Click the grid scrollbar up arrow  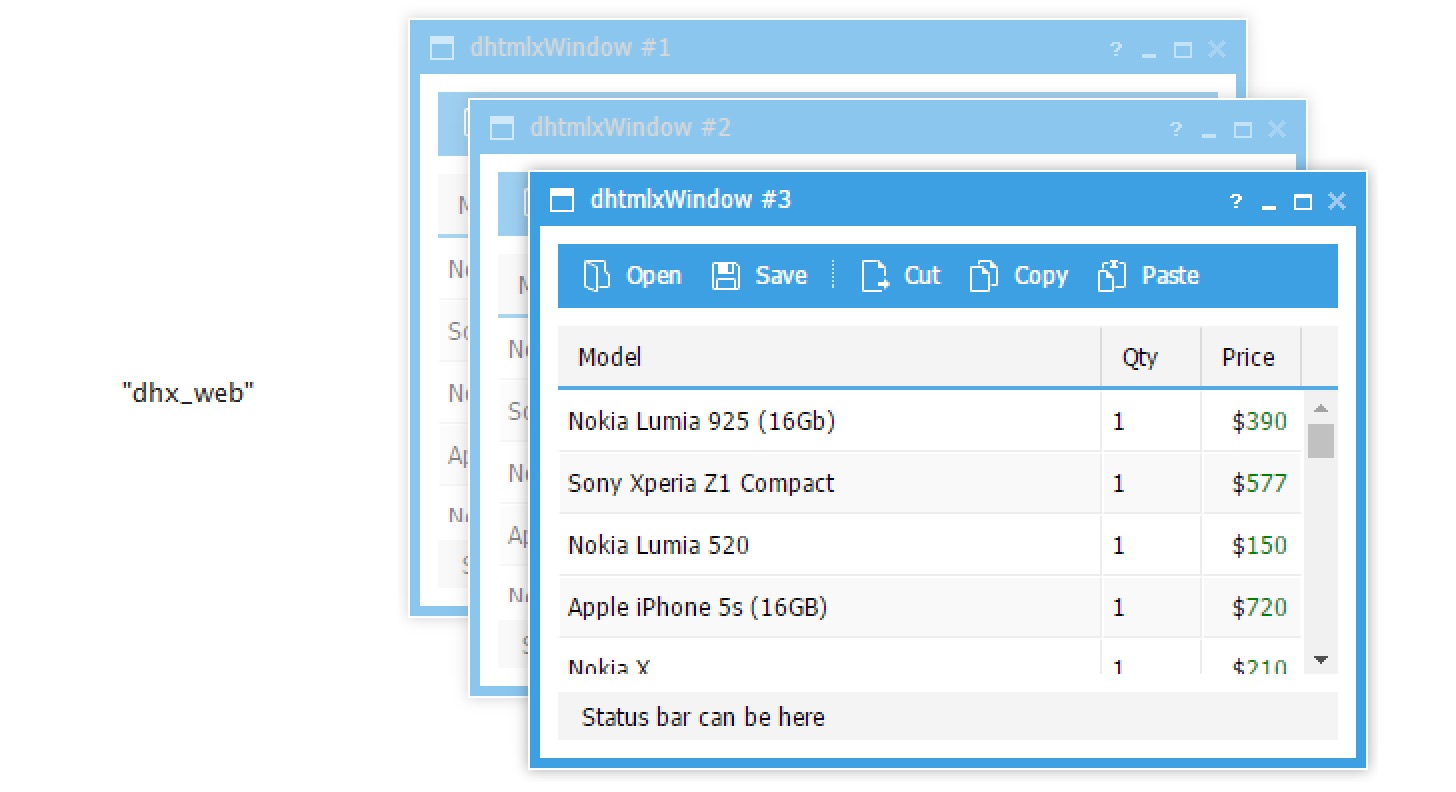(1321, 407)
